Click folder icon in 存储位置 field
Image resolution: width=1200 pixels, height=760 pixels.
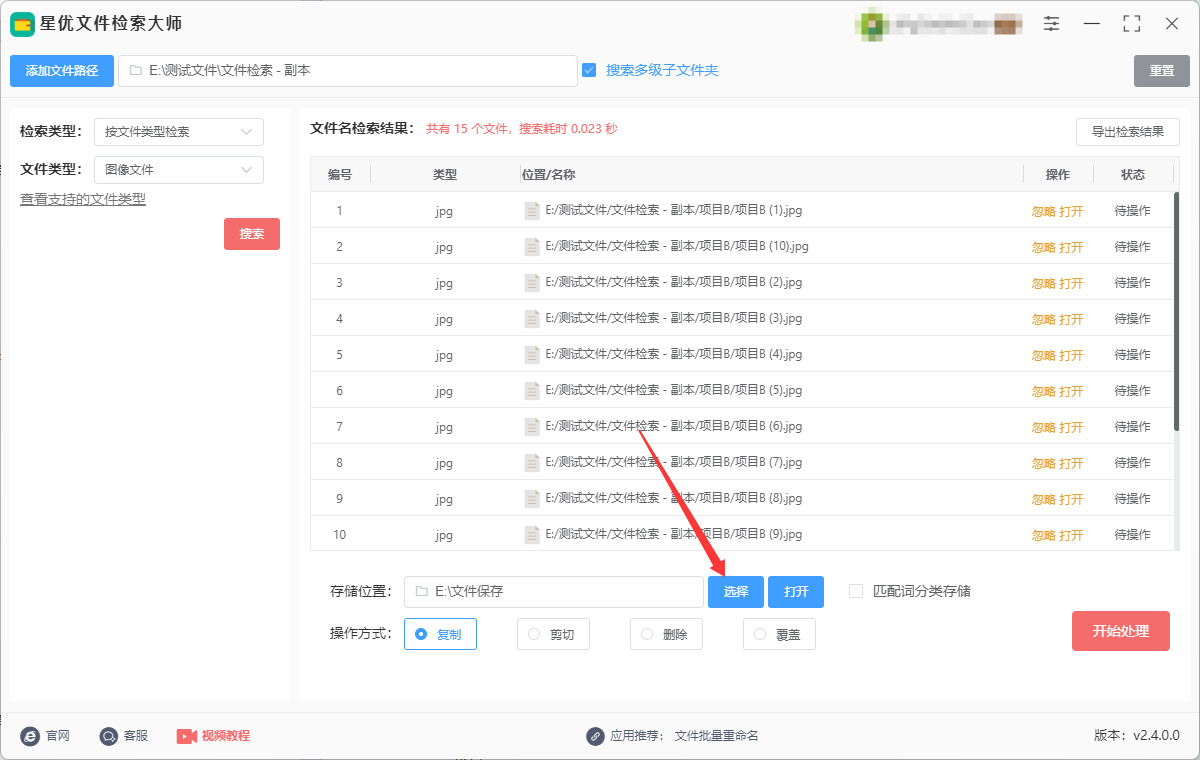[x=422, y=591]
